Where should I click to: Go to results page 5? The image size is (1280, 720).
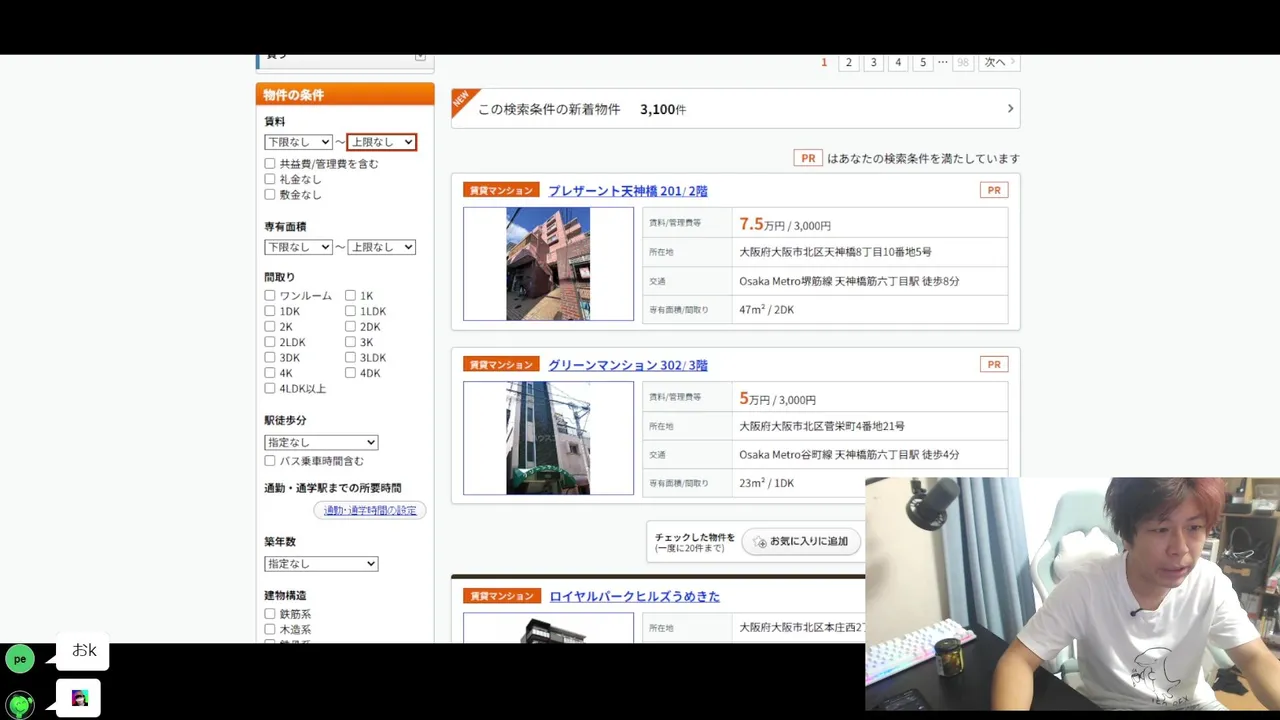(x=923, y=62)
